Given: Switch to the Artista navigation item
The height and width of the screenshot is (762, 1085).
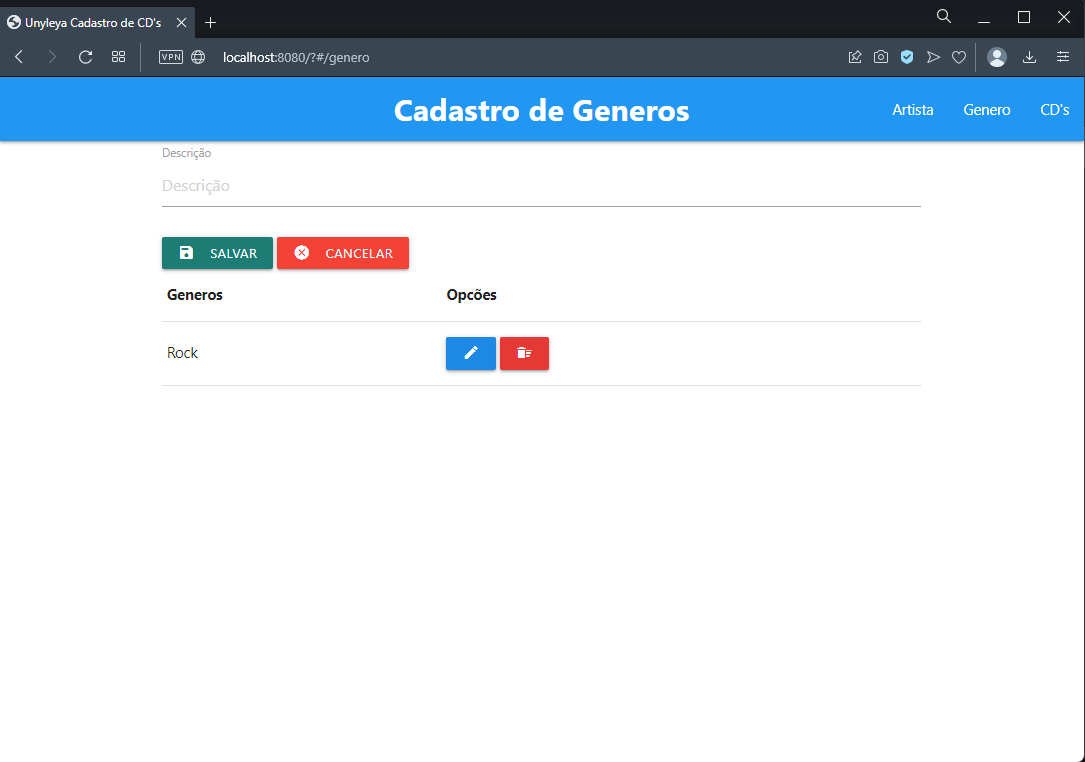Looking at the screenshot, I should point(912,110).
